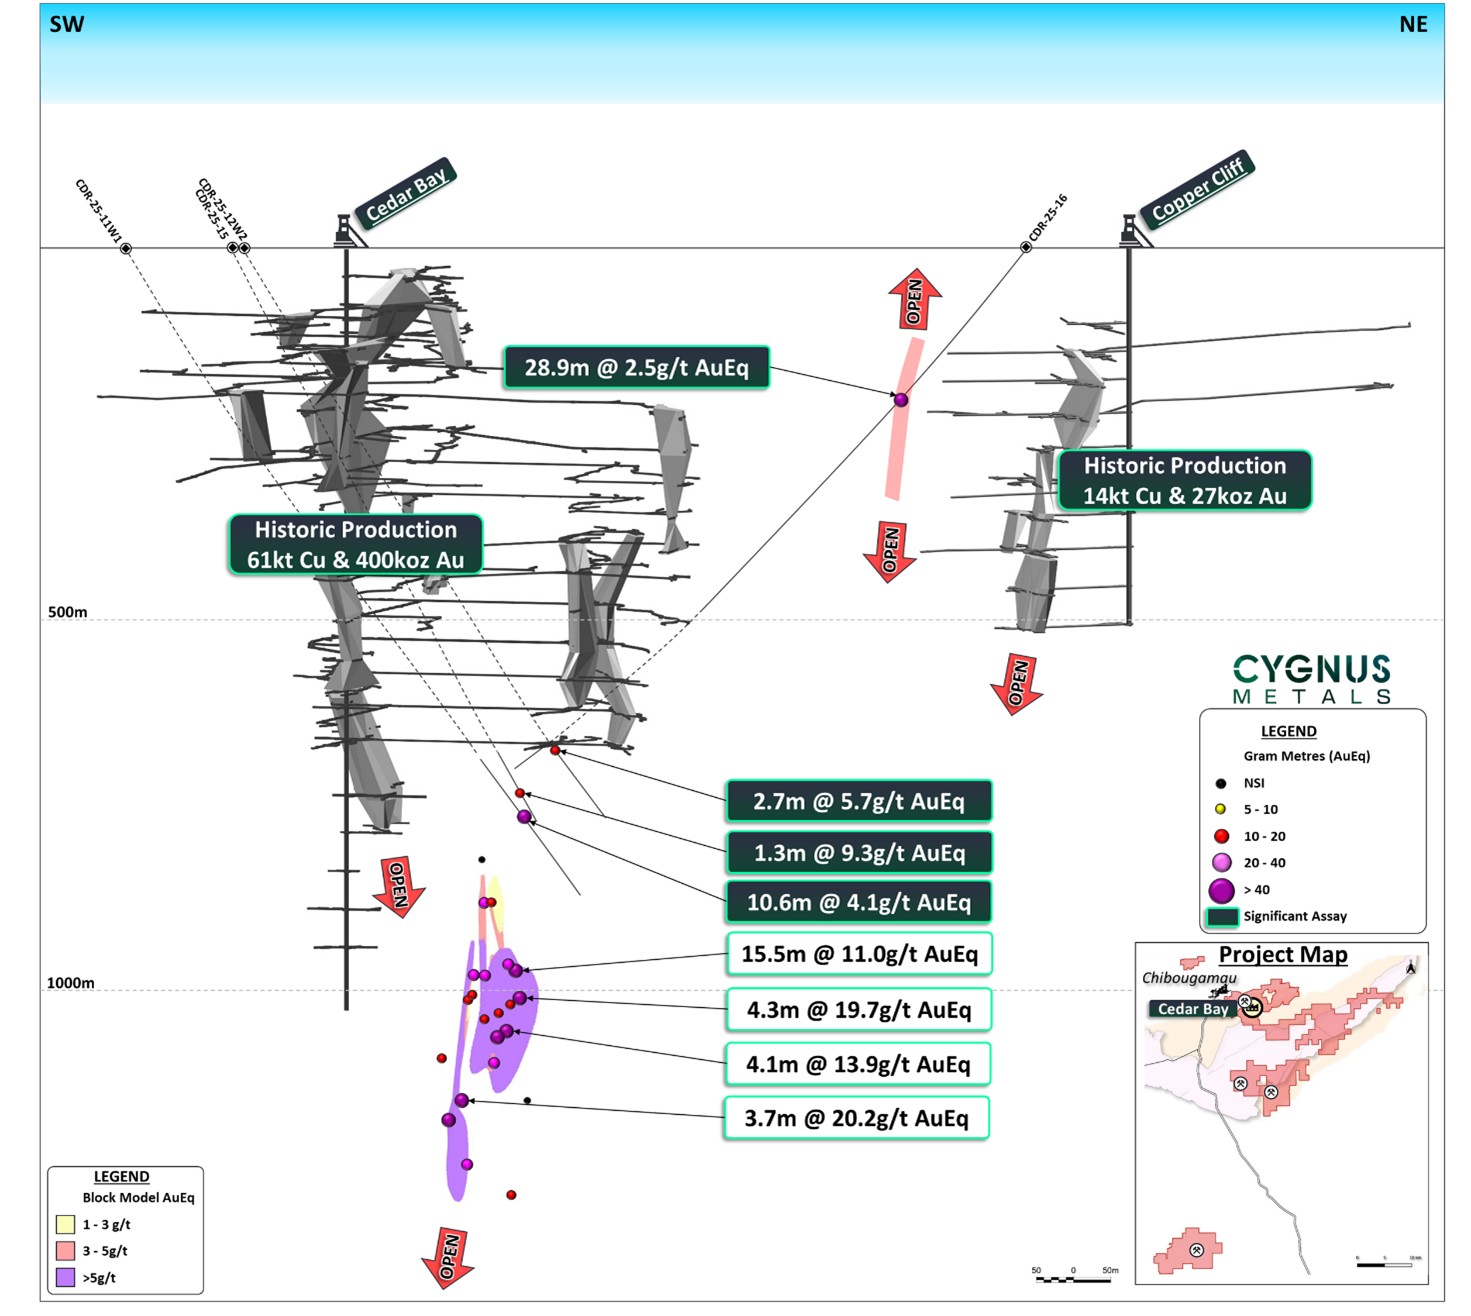Select the >5g/t purple color swatch

pos(65,1277)
